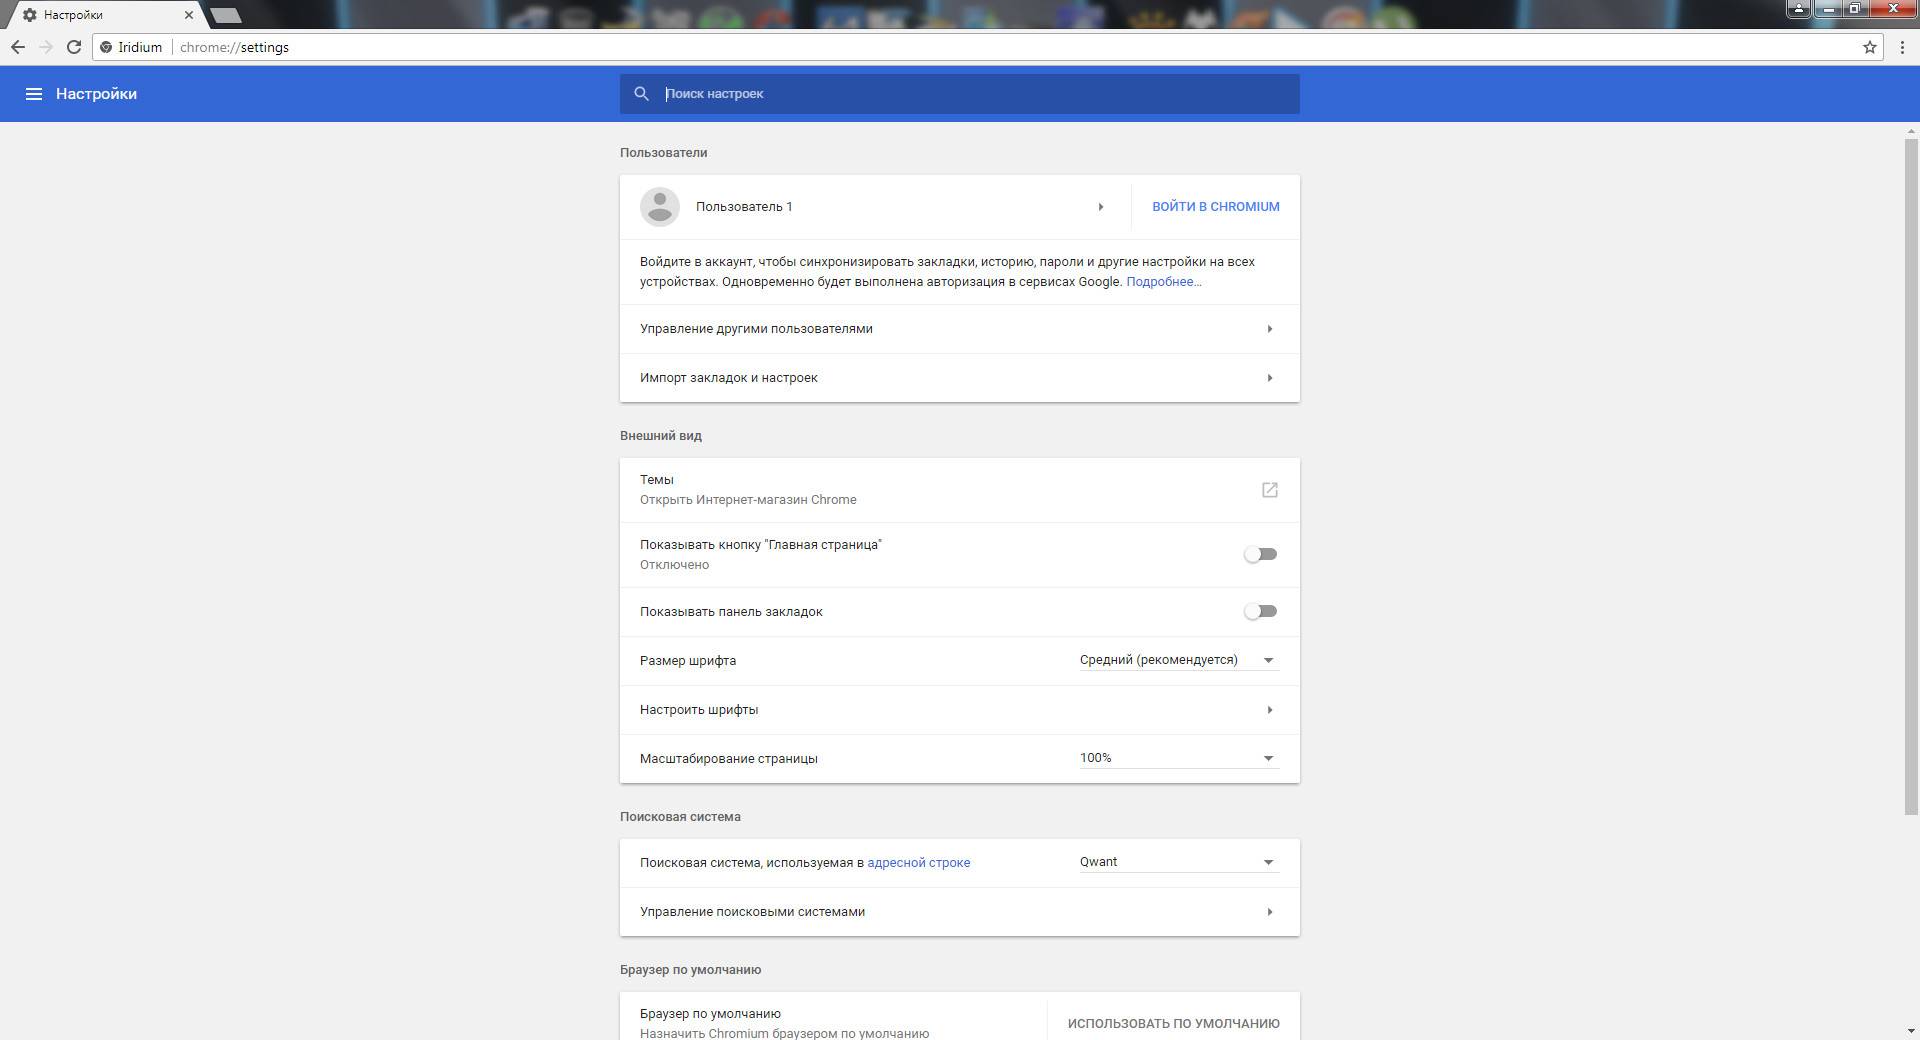Click the Отключено status text
The height and width of the screenshot is (1040, 1920).
[x=675, y=565]
